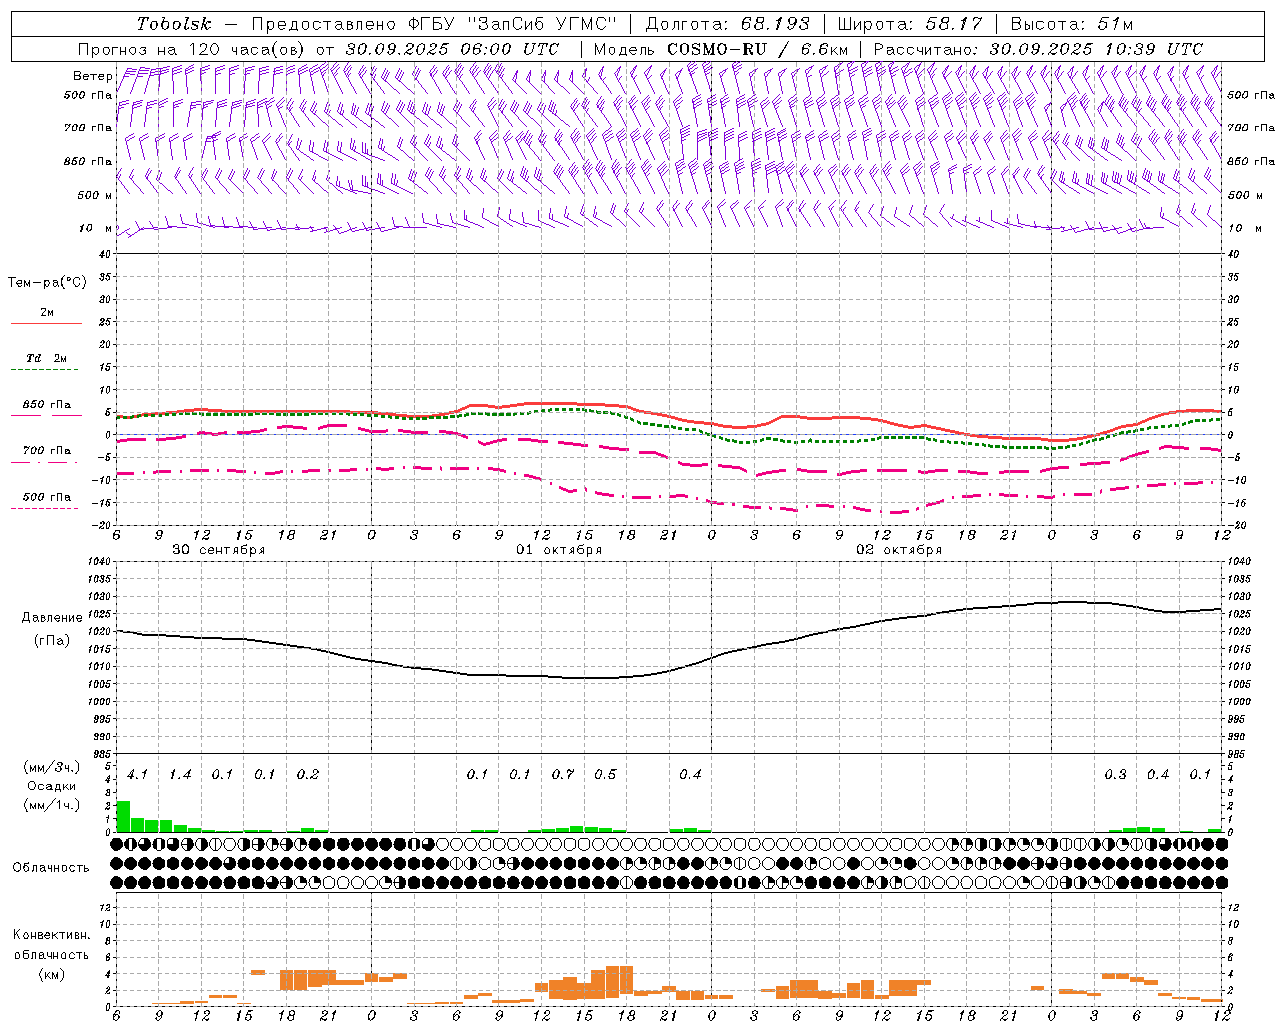Select the "Td 2м" dew point legend entry
Viewport: 1280px width, 1024px height.
tap(46, 358)
